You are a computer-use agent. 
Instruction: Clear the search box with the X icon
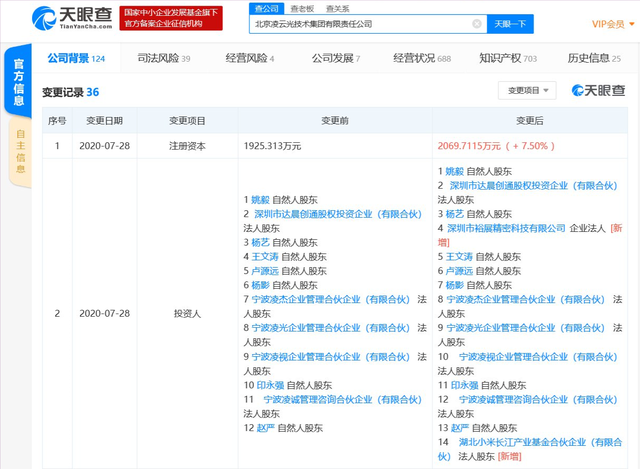[476, 24]
